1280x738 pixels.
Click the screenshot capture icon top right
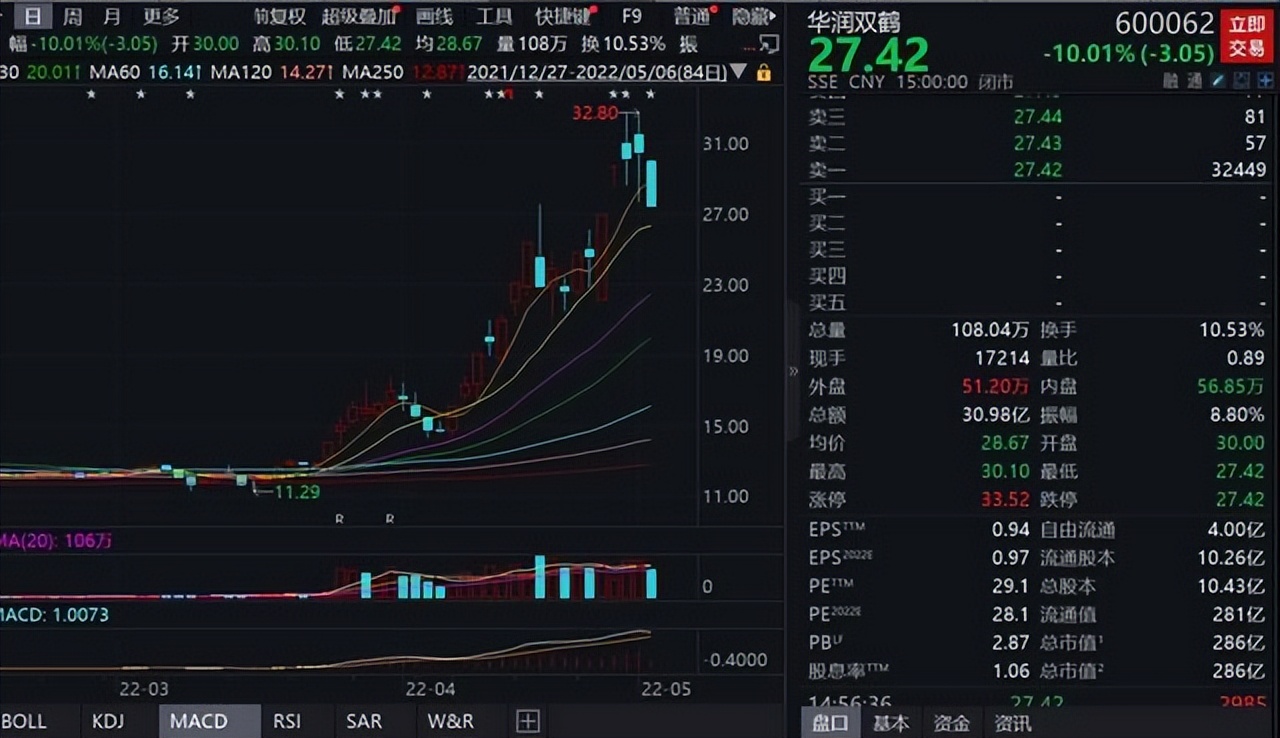coord(1240,79)
